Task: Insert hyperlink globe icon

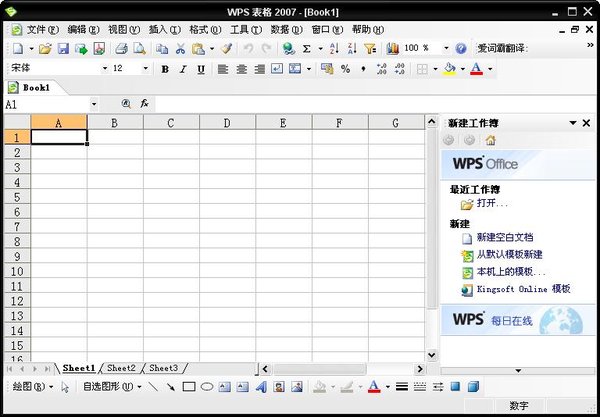Action: [x=289, y=49]
